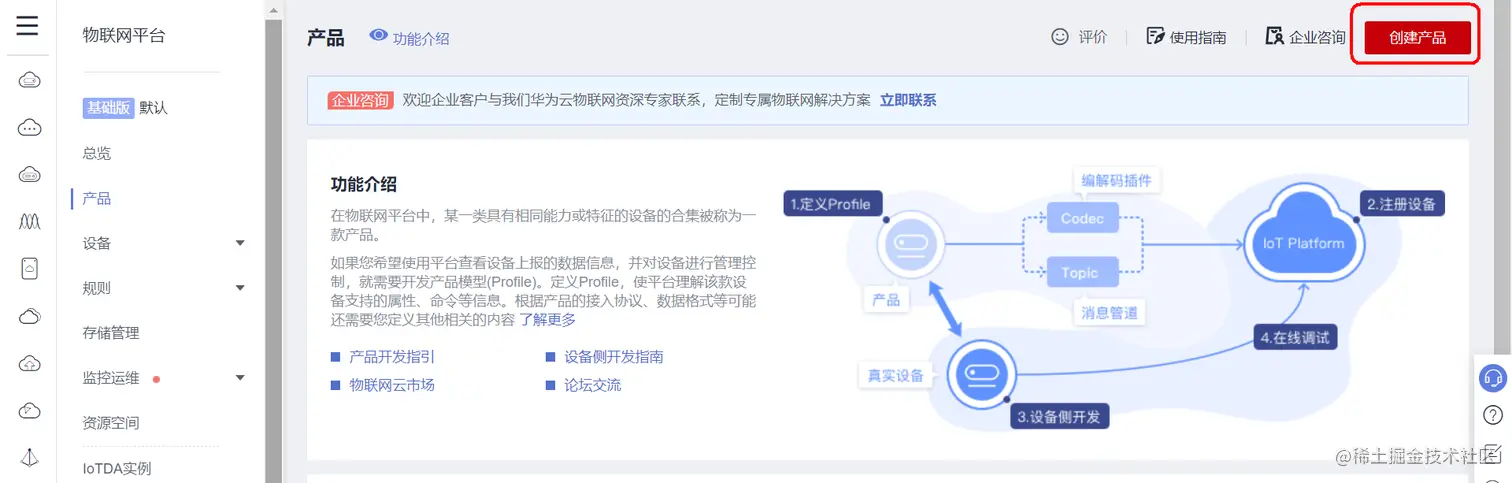Click the 了解更多 link

[x=547, y=320]
